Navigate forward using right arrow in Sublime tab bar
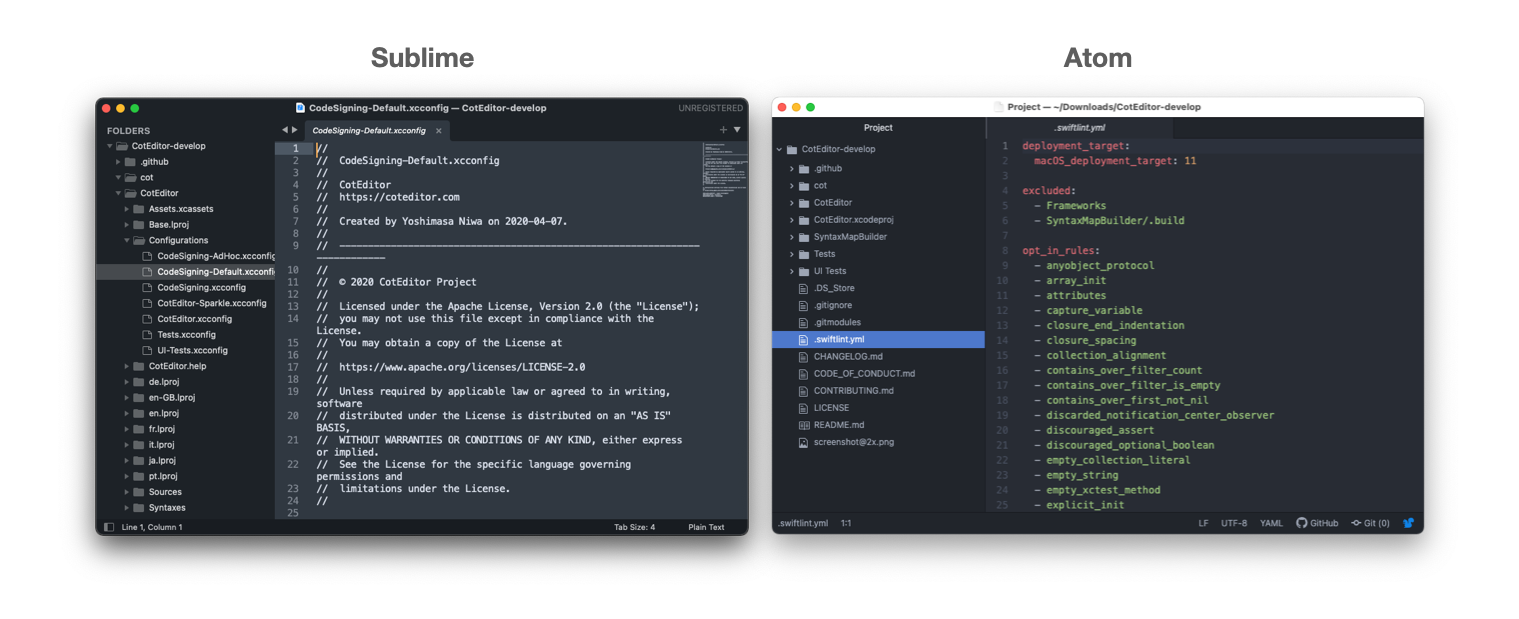Image resolution: width=1519 pixels, height=619 pixels. (296, 129)
